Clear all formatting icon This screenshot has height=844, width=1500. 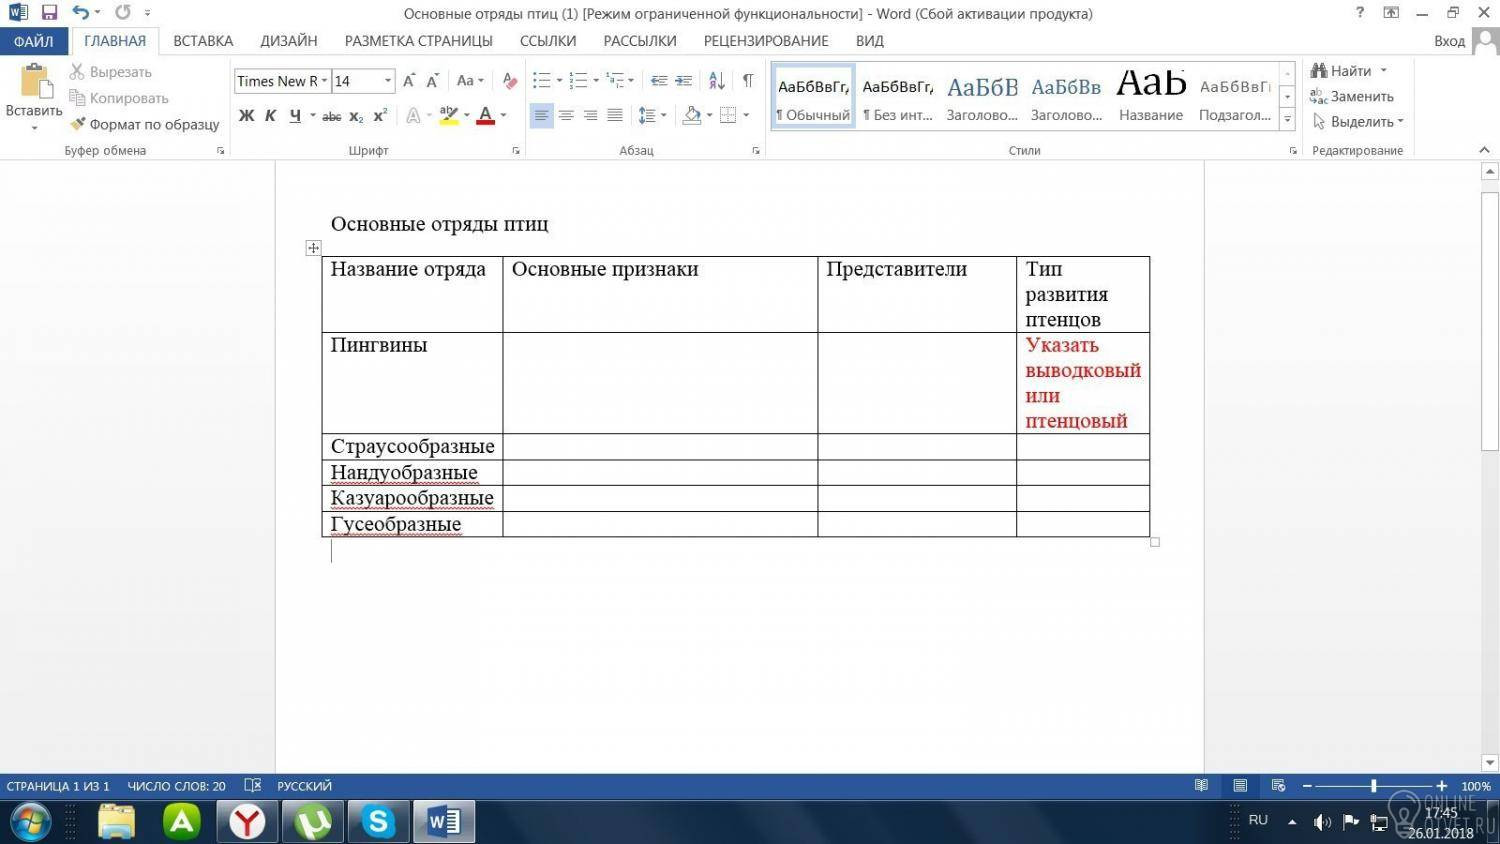click(510, 81)
